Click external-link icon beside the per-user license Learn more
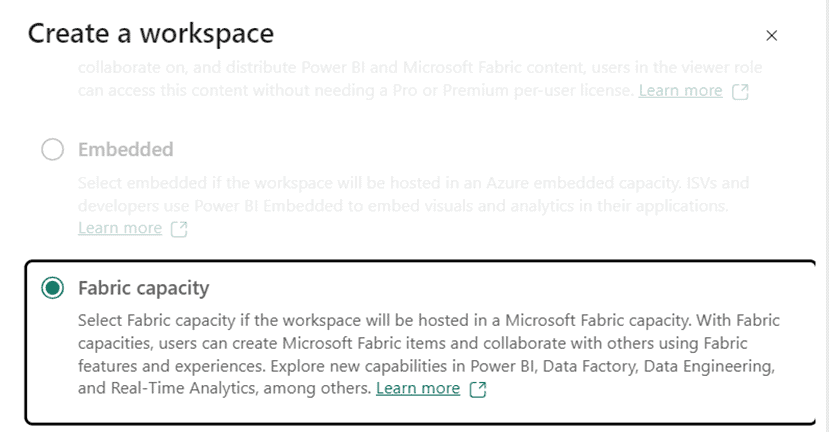The width and height of the screenshot is (829, 432). pyautogui.click(x=740, y=91)
